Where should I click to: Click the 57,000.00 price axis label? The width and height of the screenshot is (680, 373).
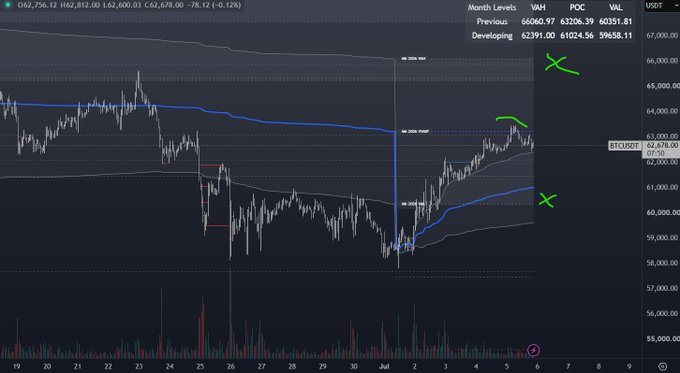tap(662, 288)
